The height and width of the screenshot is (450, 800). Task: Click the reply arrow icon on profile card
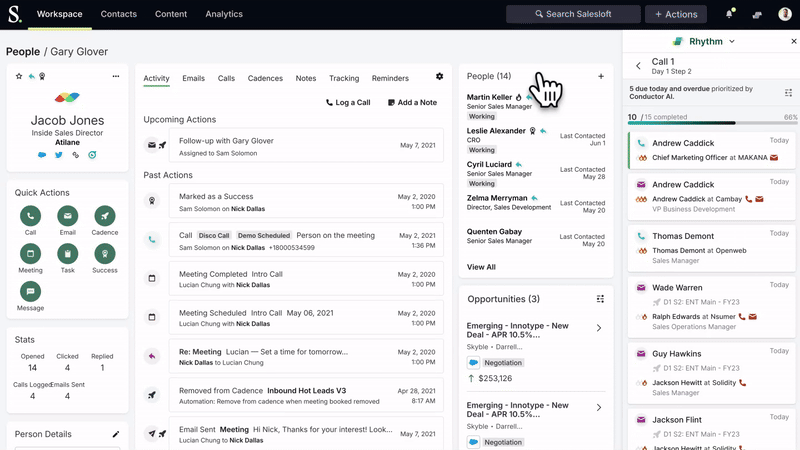(x=31, y=76)
